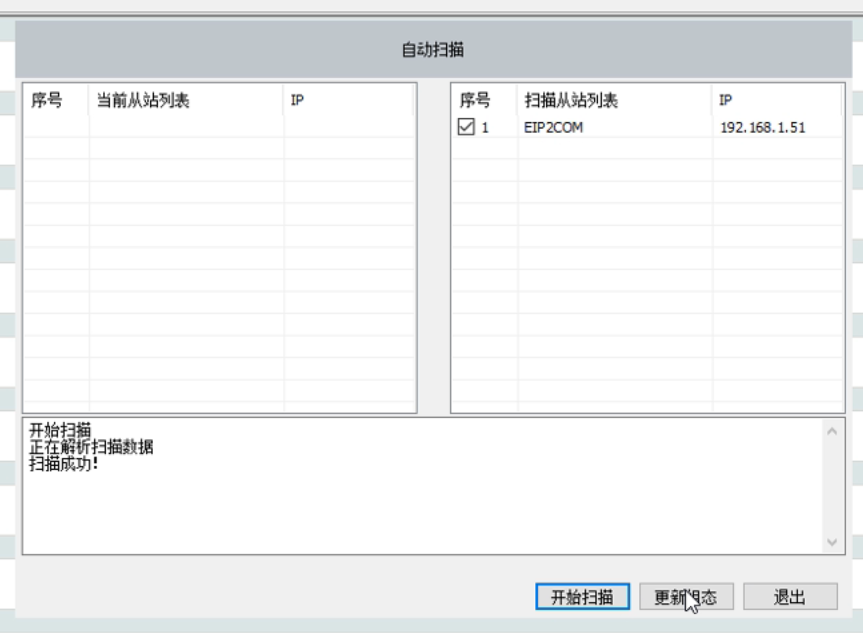Click the log panel's scroll up arrow
Screen dimensions: 863x633
pyautogui.click(x=832, y=431)
